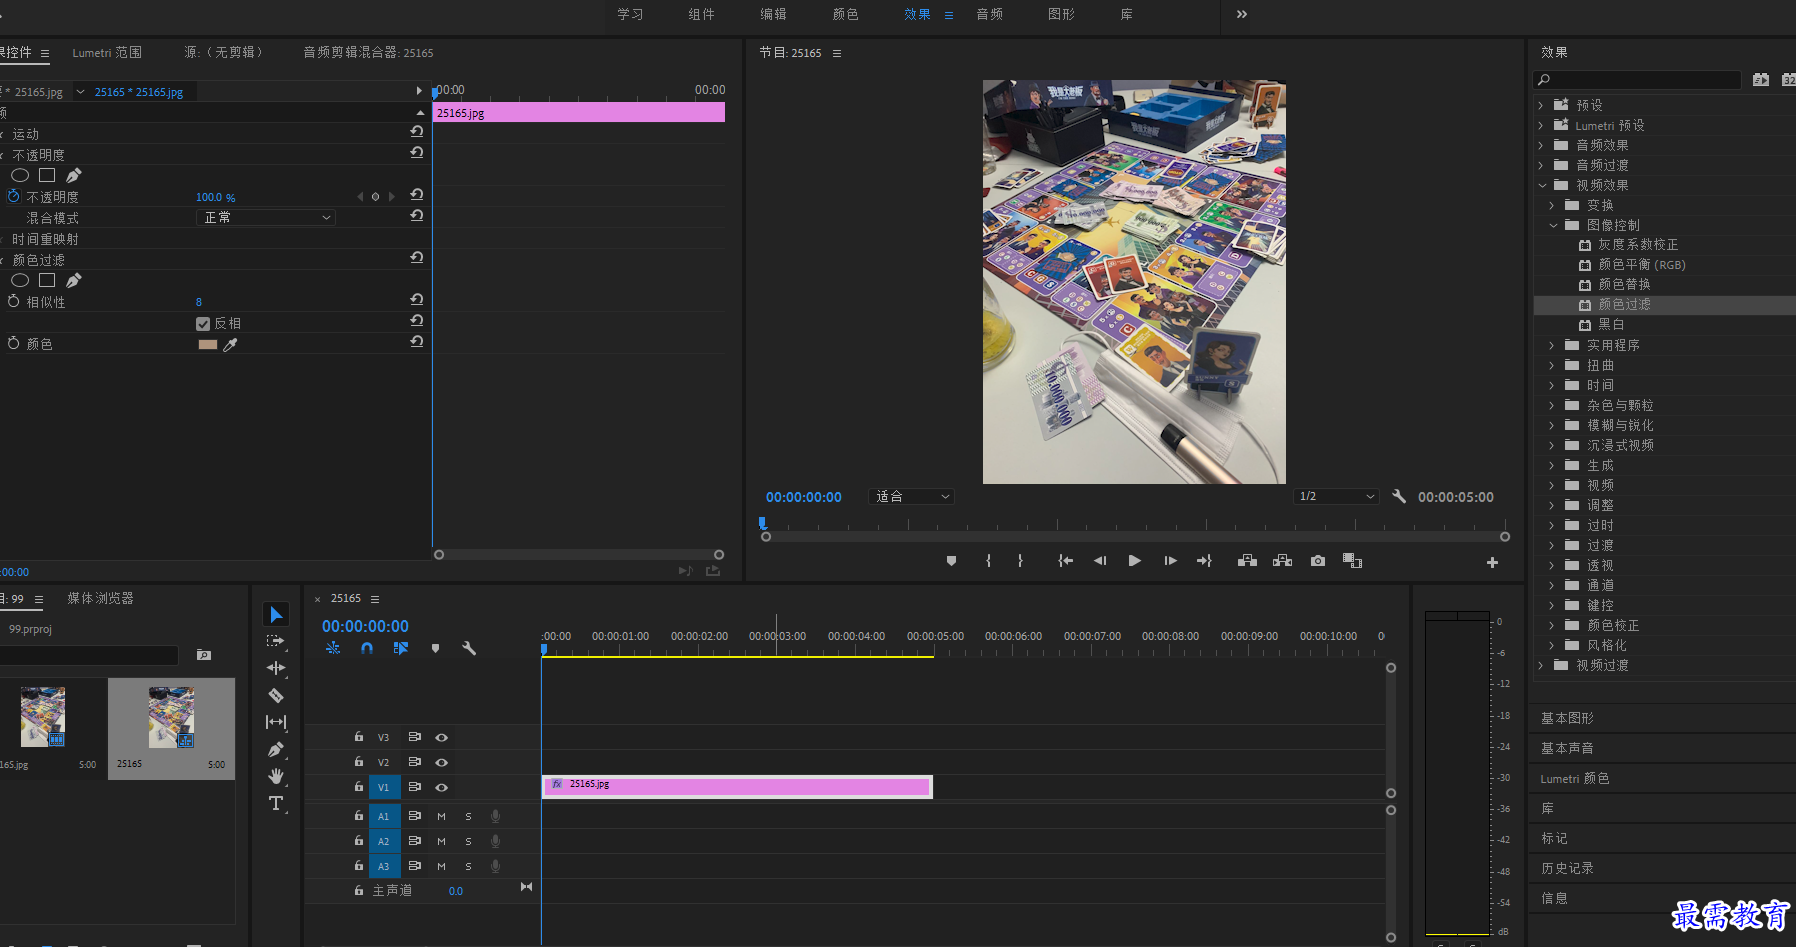Select the Slip tool
Image resolution: width=1796 pixels, height=947 pixels.
click(276, 722)
